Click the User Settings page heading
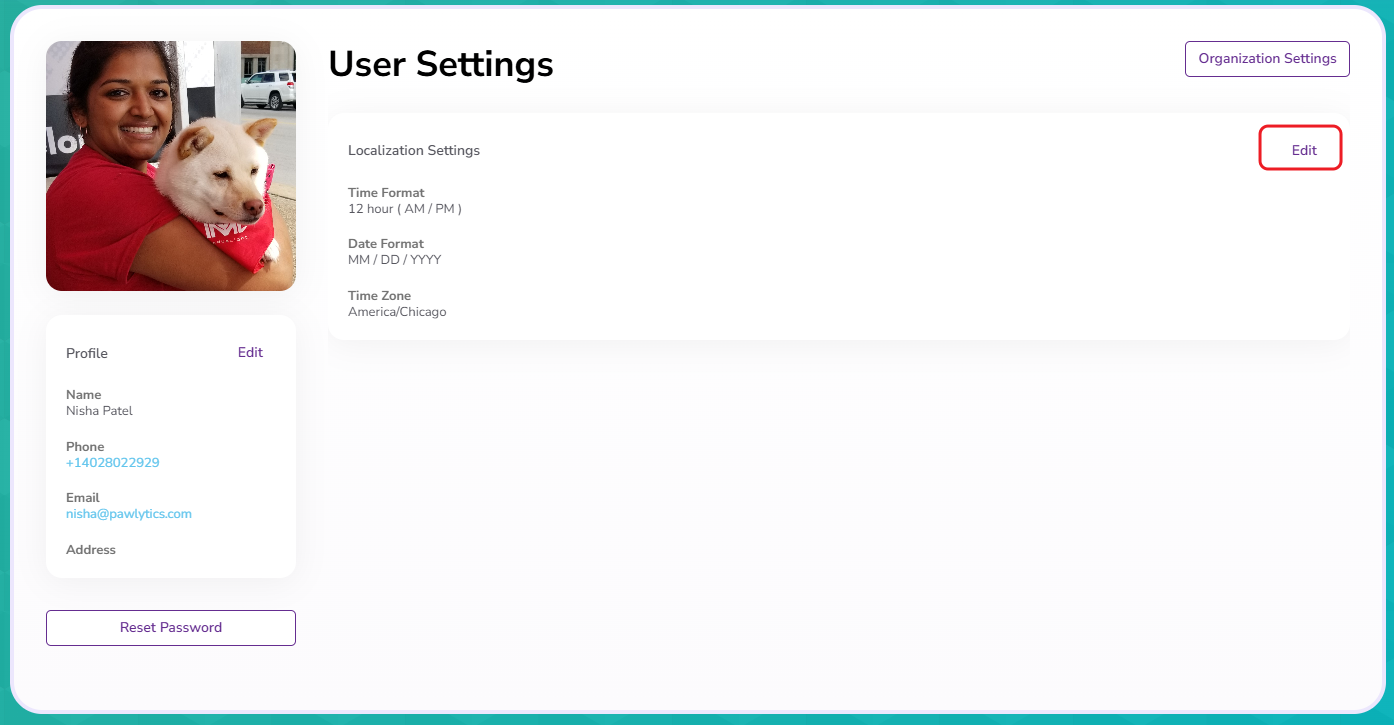This screenshot has width=1394, height=725. [x=440, y=64]
